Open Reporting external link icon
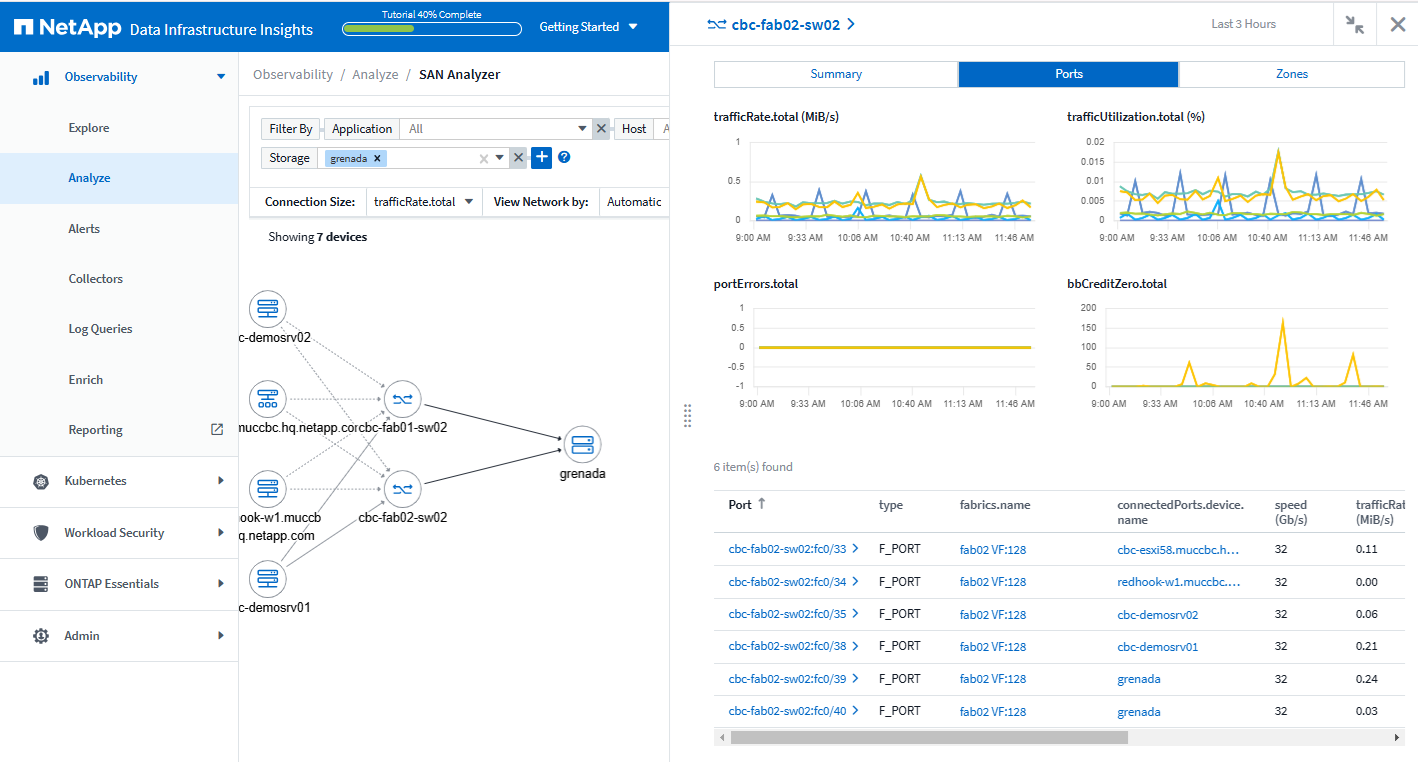1418x762 pixels. [x=217, y=429]
